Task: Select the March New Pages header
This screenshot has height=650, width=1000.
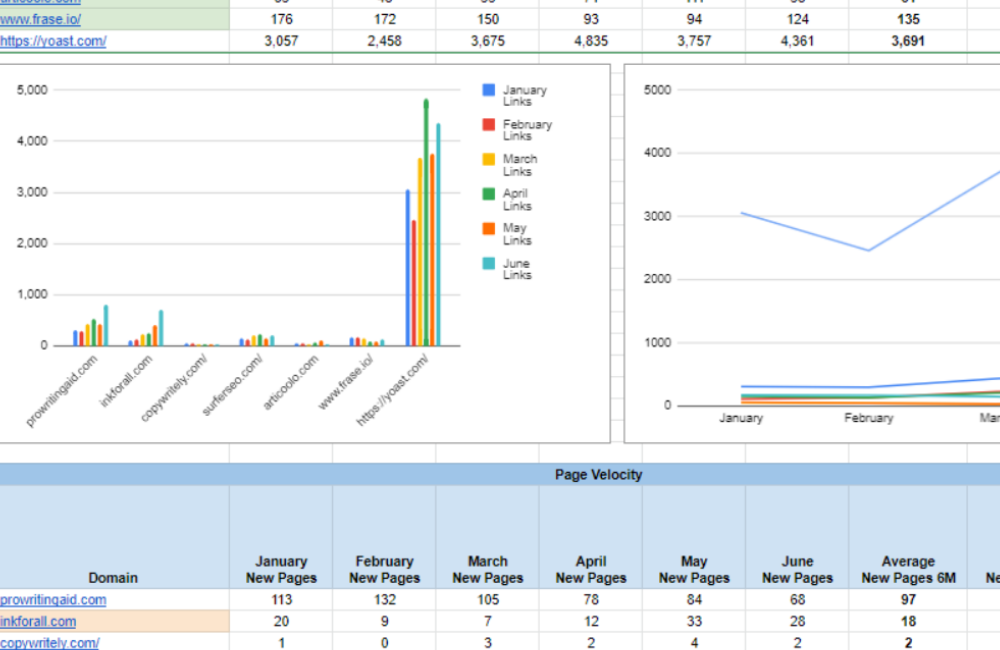Action: point(488,537)
